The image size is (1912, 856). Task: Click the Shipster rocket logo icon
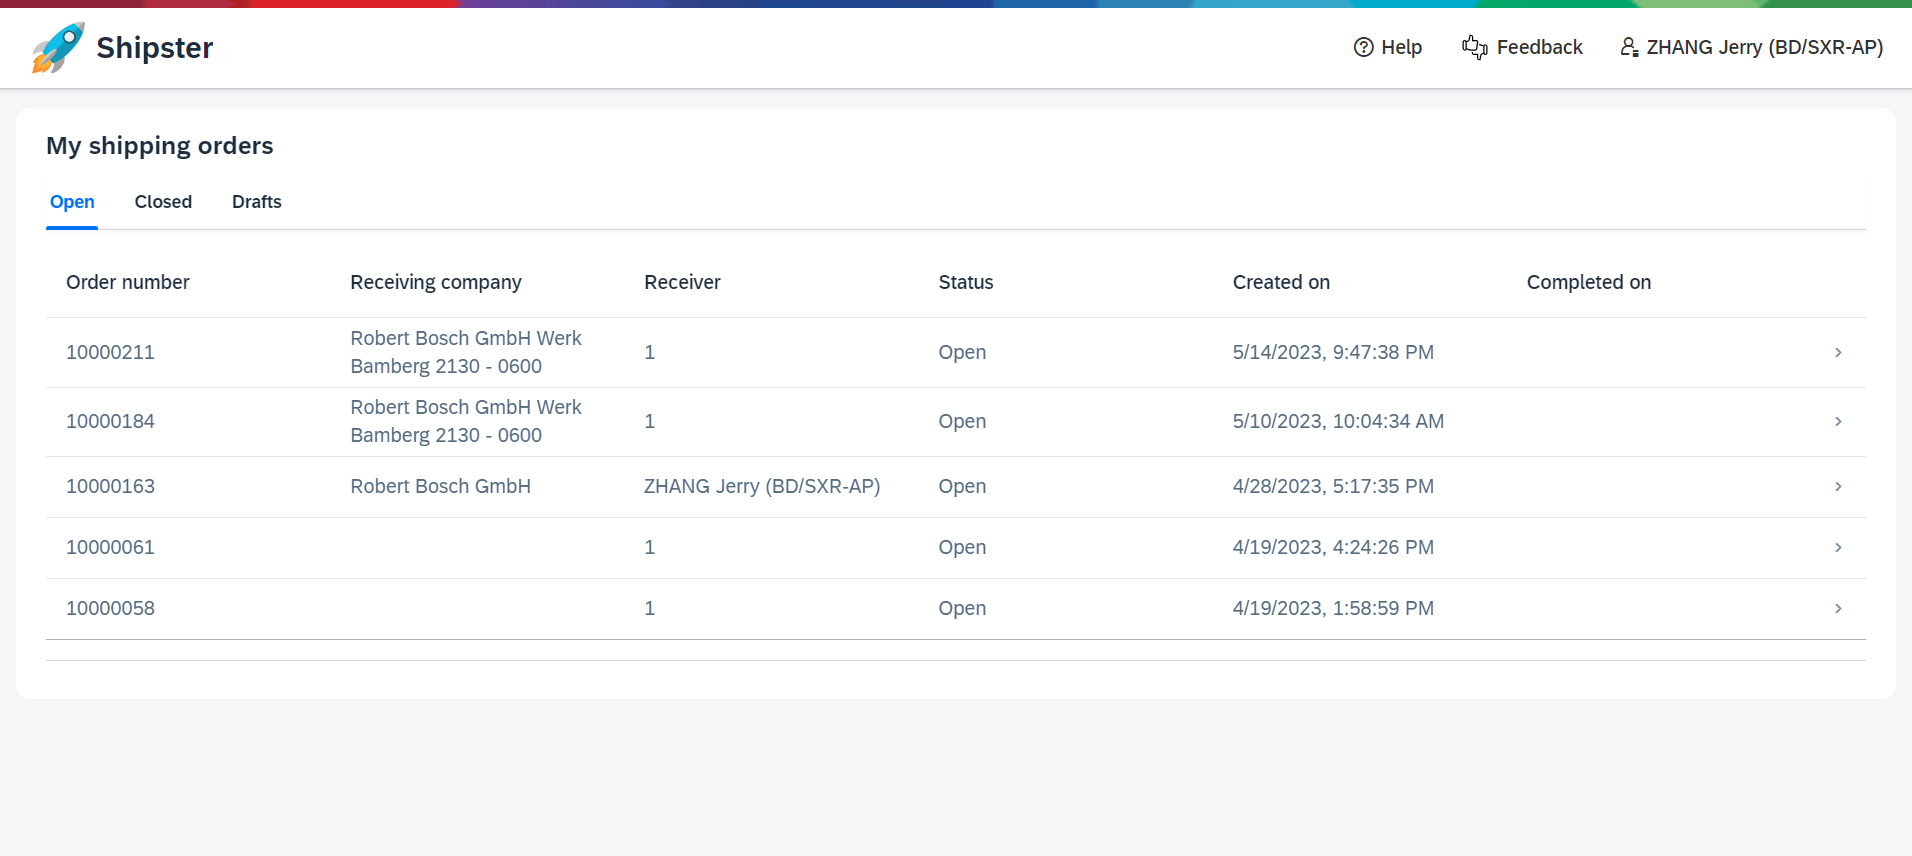pyautogui.click(x=58, y=48)
